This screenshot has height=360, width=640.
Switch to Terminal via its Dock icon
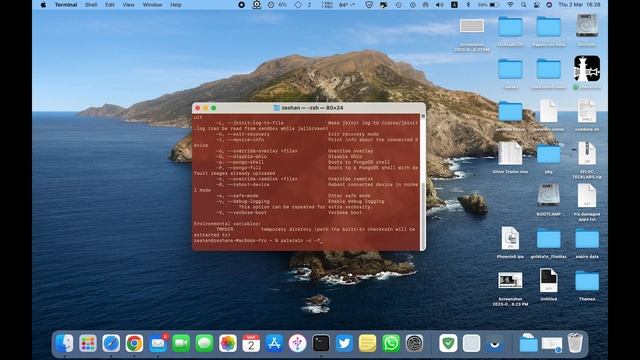[321, 343]
